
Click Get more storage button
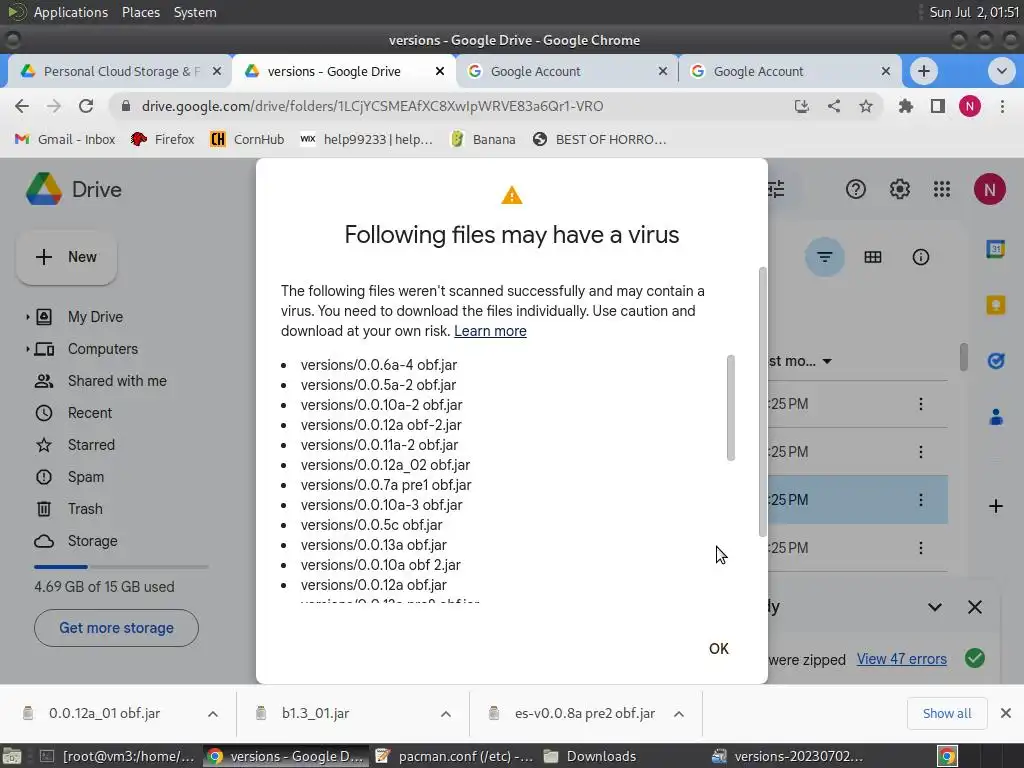[116, 628]
